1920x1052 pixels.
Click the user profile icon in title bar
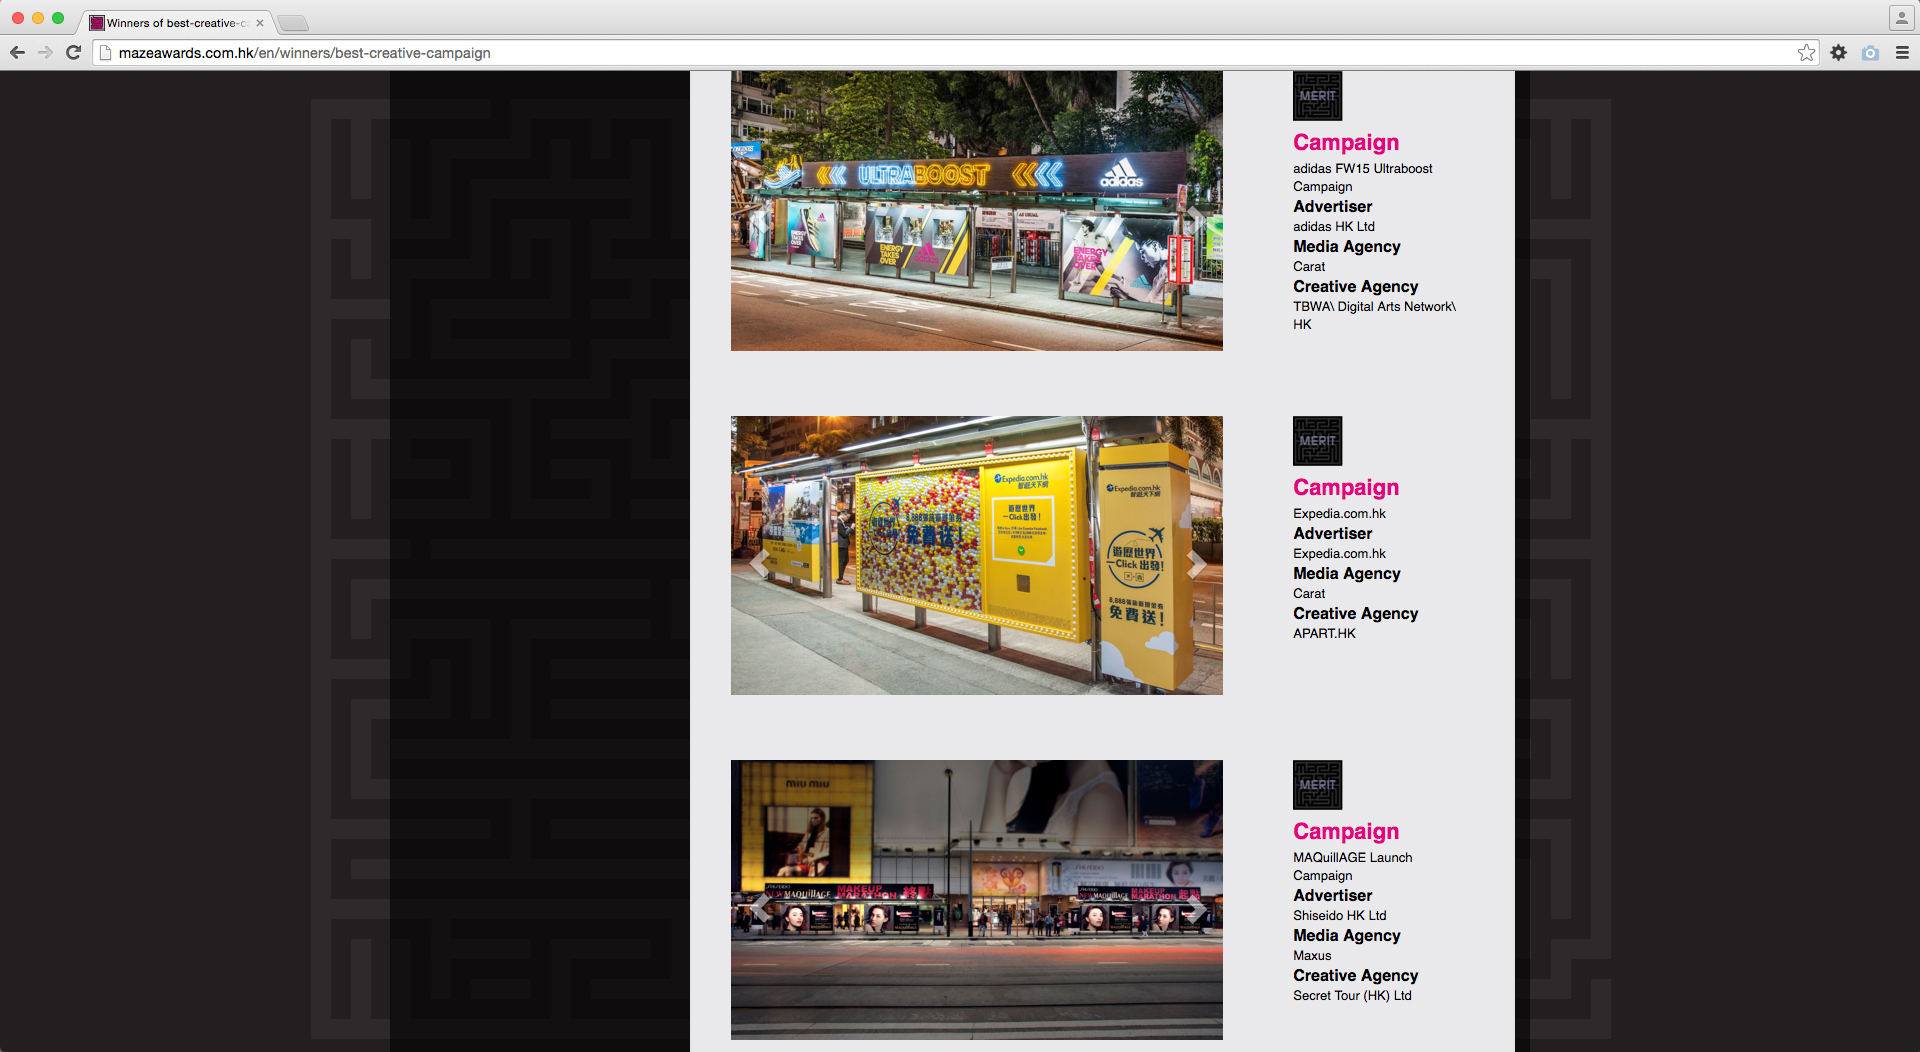click(x=1901, y=18)
